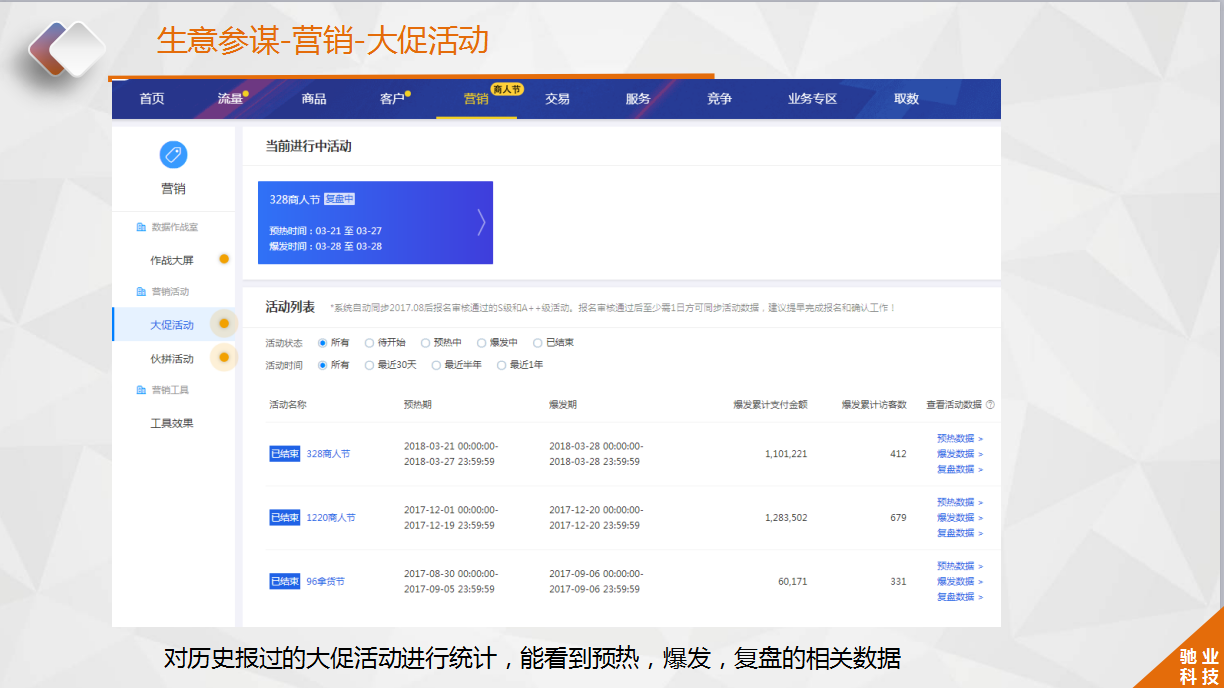Click the orange dot beside 大促活动
Image resolution: width=1224 pixels, height=688 pixels.
coord(224,324)
